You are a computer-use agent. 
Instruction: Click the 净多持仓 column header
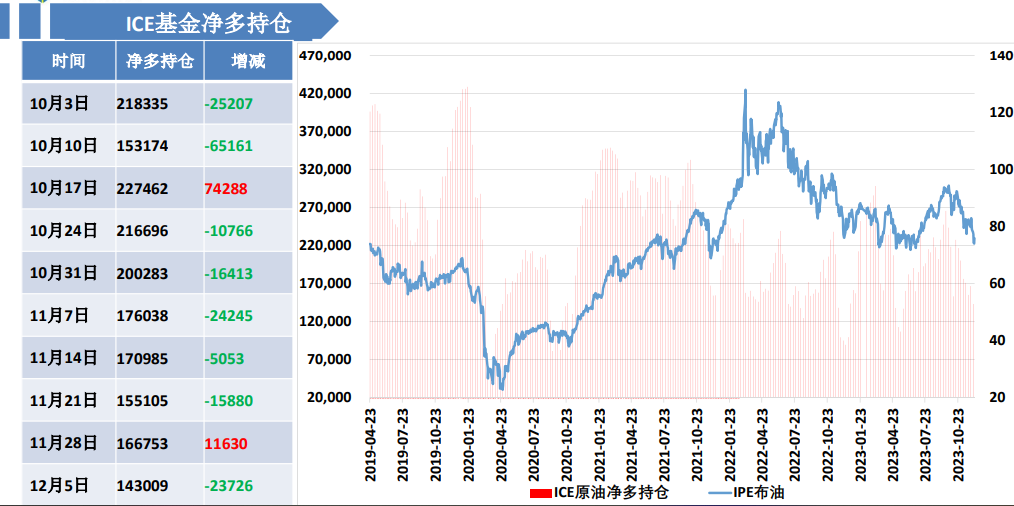pos(160,61)
